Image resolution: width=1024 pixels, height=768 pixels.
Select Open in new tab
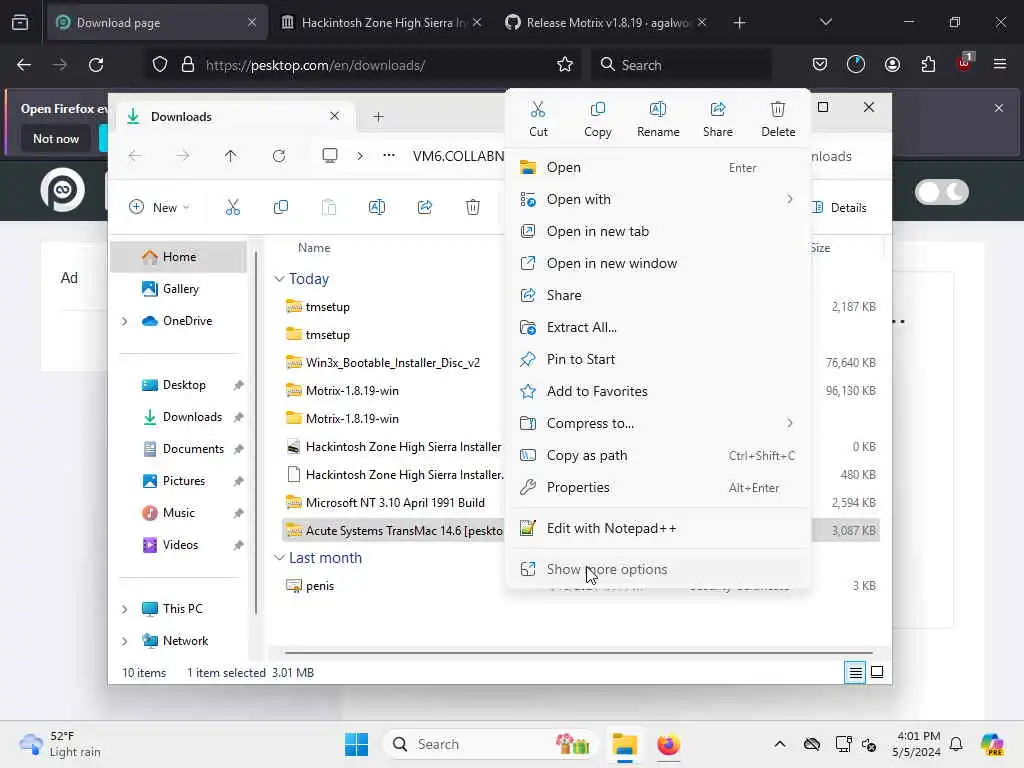pyautogui.click(x=658, y=231)
